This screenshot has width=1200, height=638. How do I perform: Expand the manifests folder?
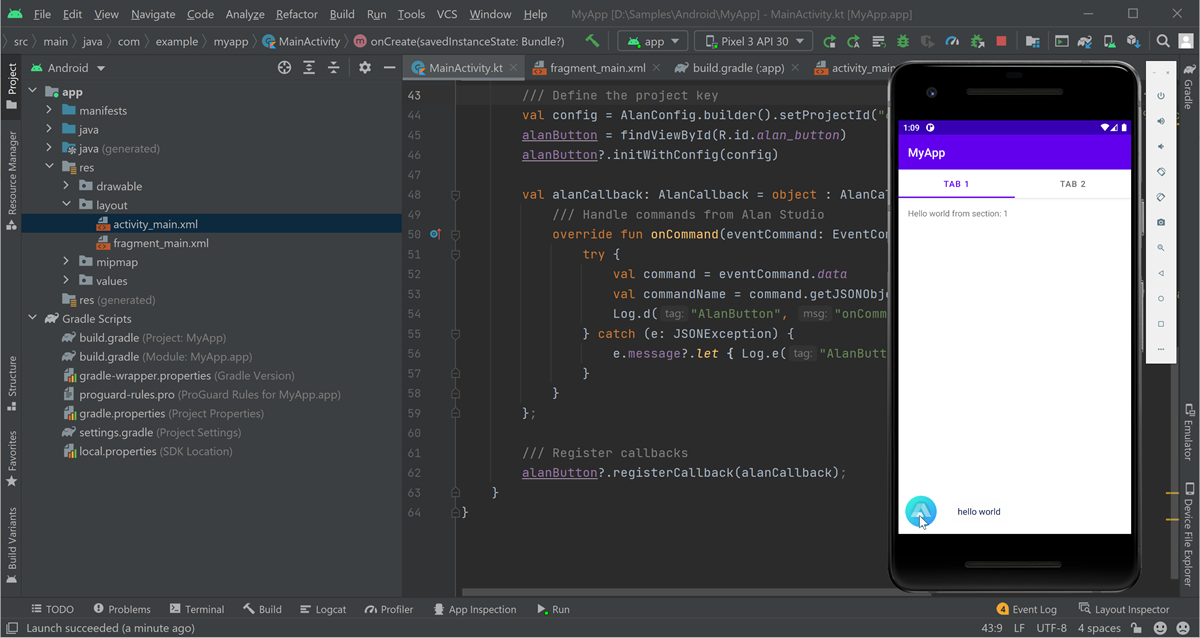click(49, 111)
